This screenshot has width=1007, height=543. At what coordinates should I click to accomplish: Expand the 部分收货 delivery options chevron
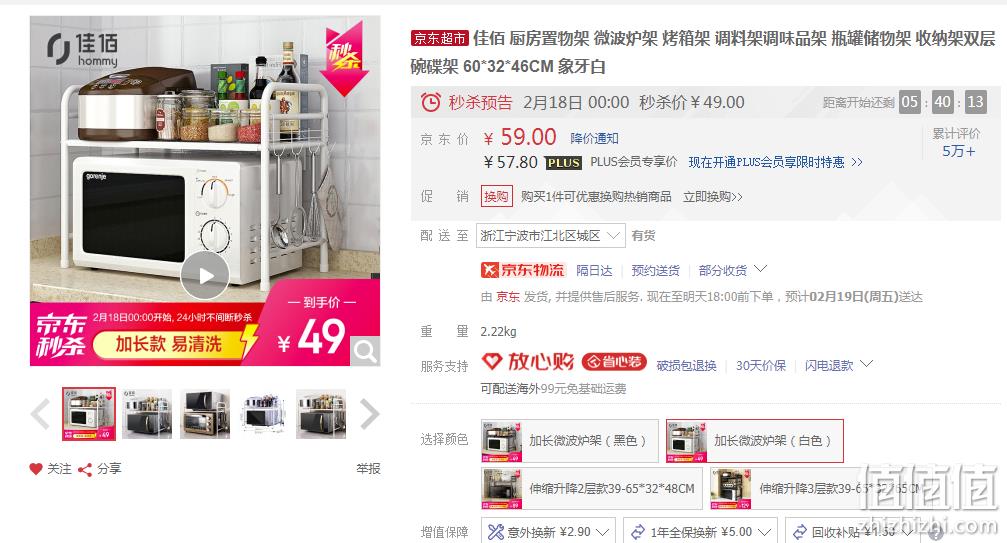(760, 269)
